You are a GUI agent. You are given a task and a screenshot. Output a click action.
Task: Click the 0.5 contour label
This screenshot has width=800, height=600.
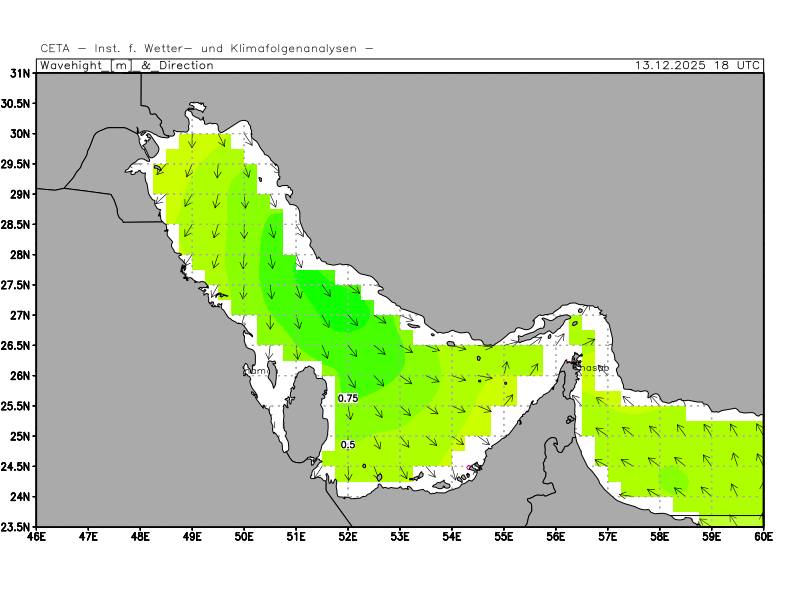(348, 445)
